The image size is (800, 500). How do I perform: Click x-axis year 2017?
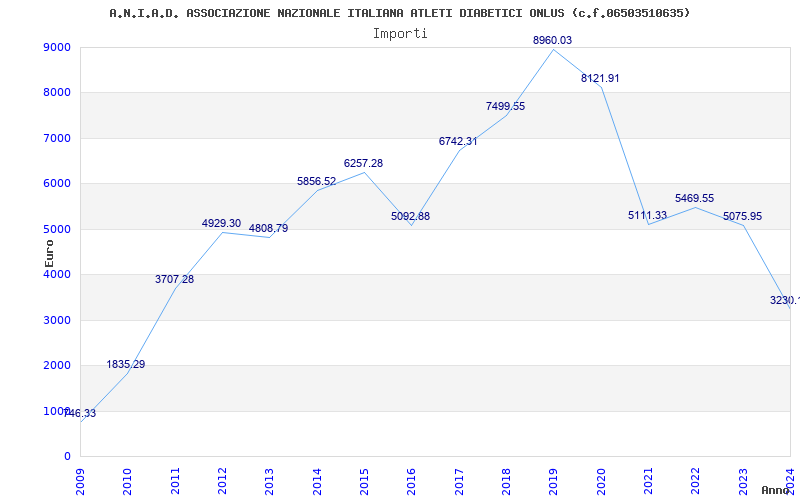(459, 482)
